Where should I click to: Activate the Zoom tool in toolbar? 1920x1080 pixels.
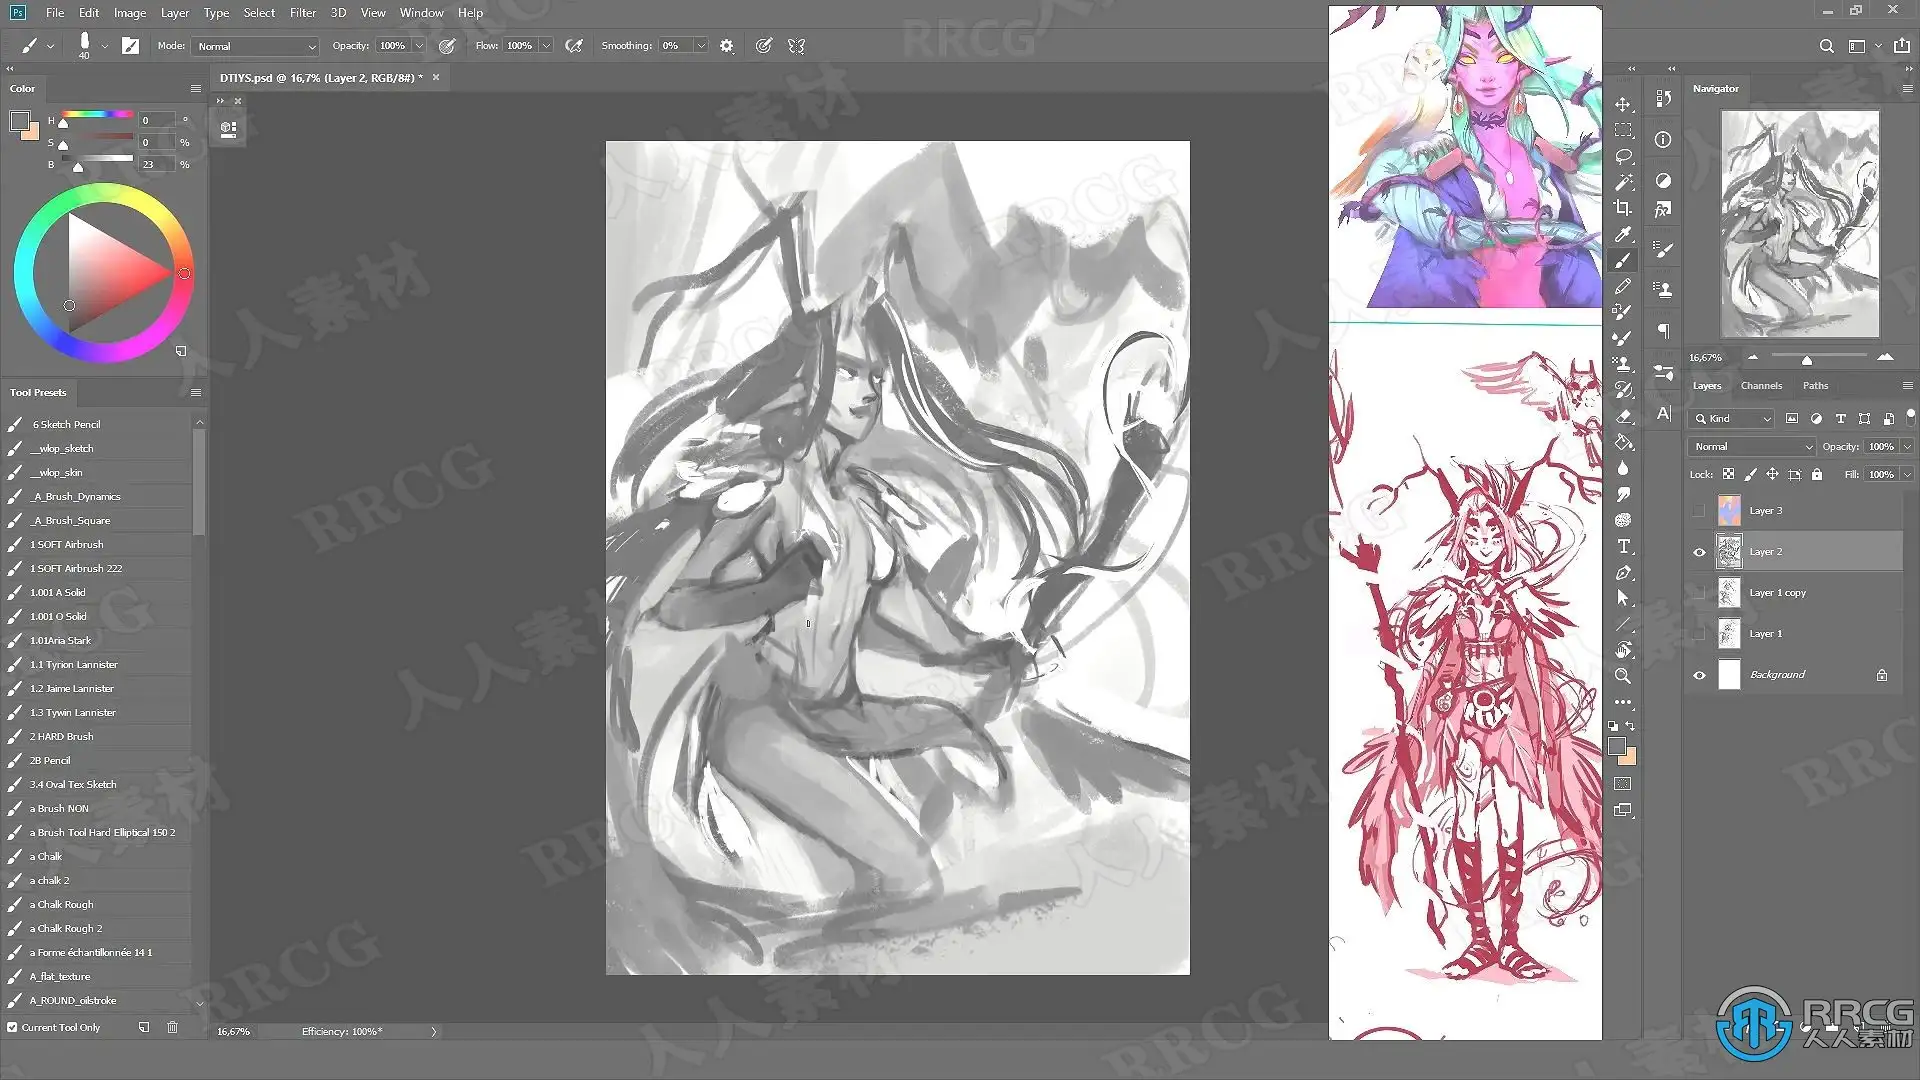pos(1623,676)
